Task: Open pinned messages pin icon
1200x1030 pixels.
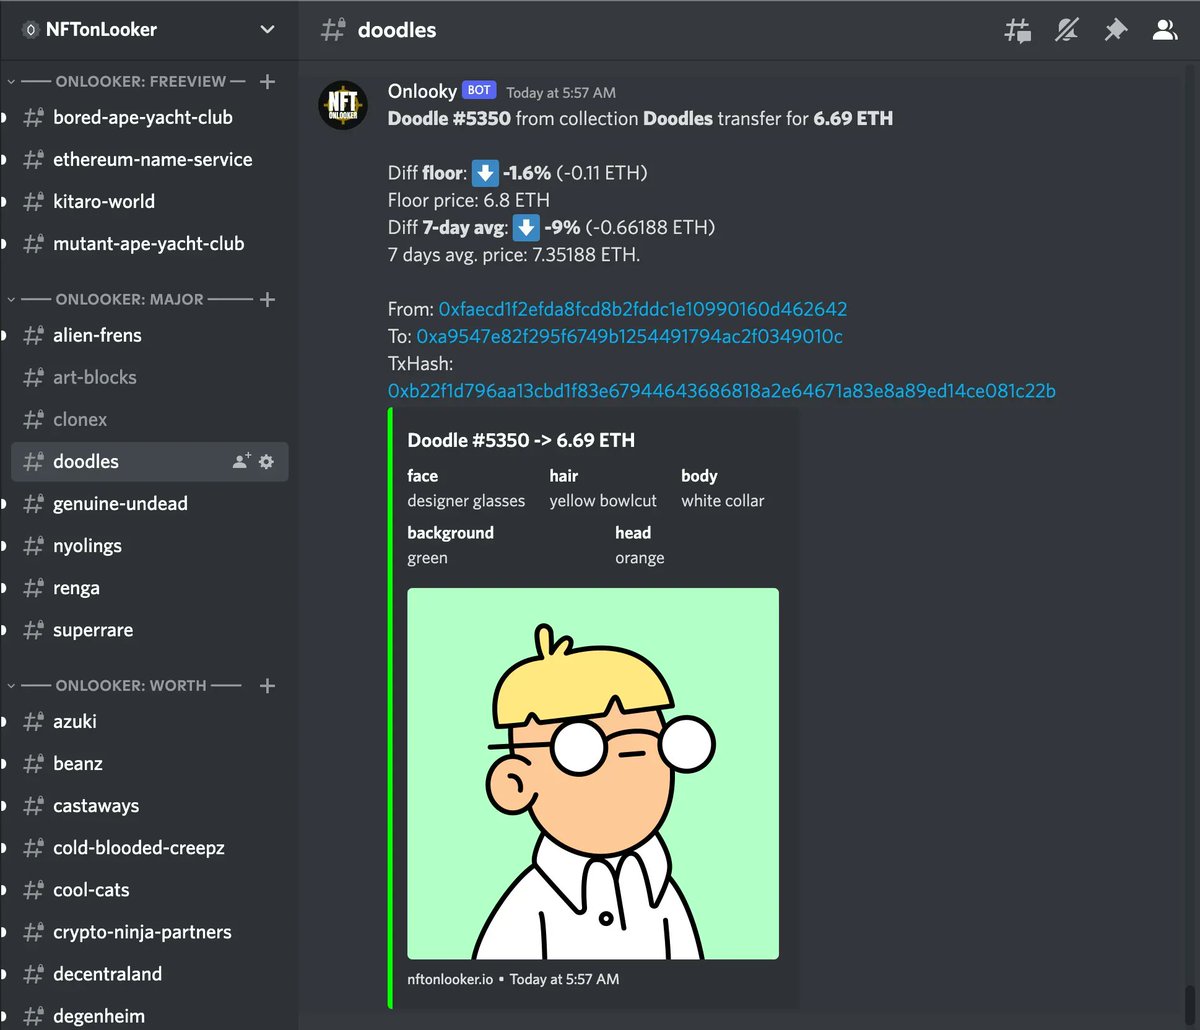Action: point(1115,30)
